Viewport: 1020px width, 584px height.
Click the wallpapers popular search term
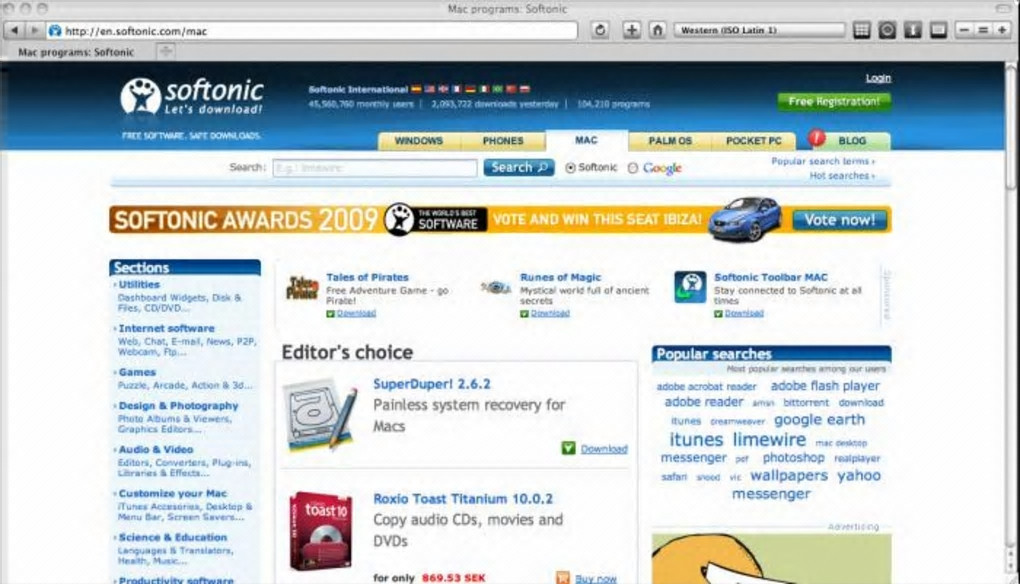[x=788, y=475]
